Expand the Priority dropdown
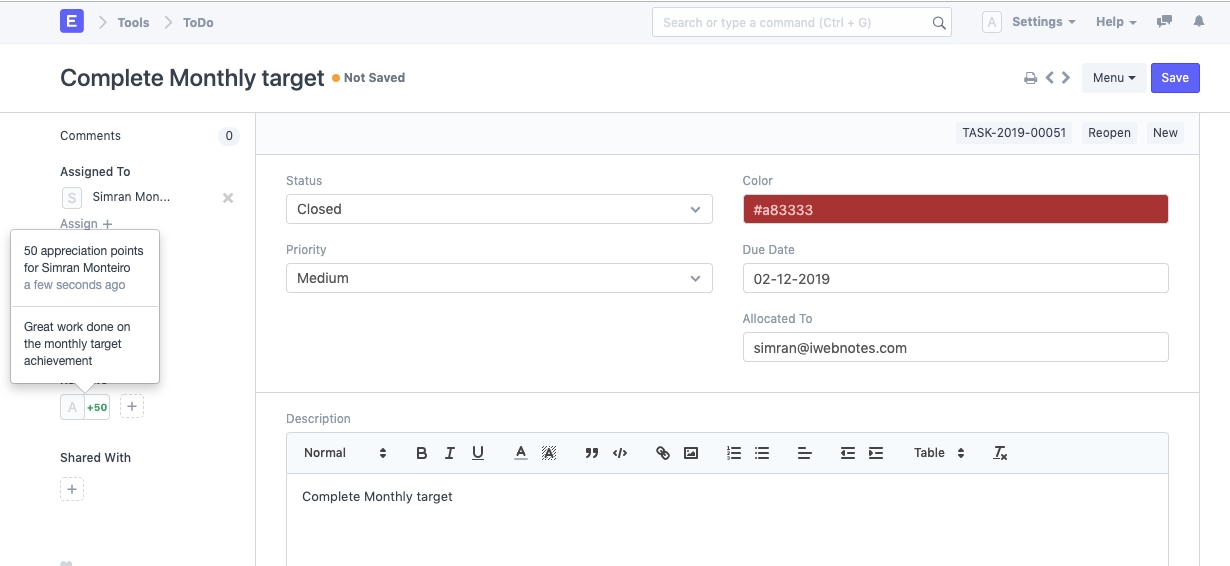The image size is (1230, 566). click(x=498, y=278)
